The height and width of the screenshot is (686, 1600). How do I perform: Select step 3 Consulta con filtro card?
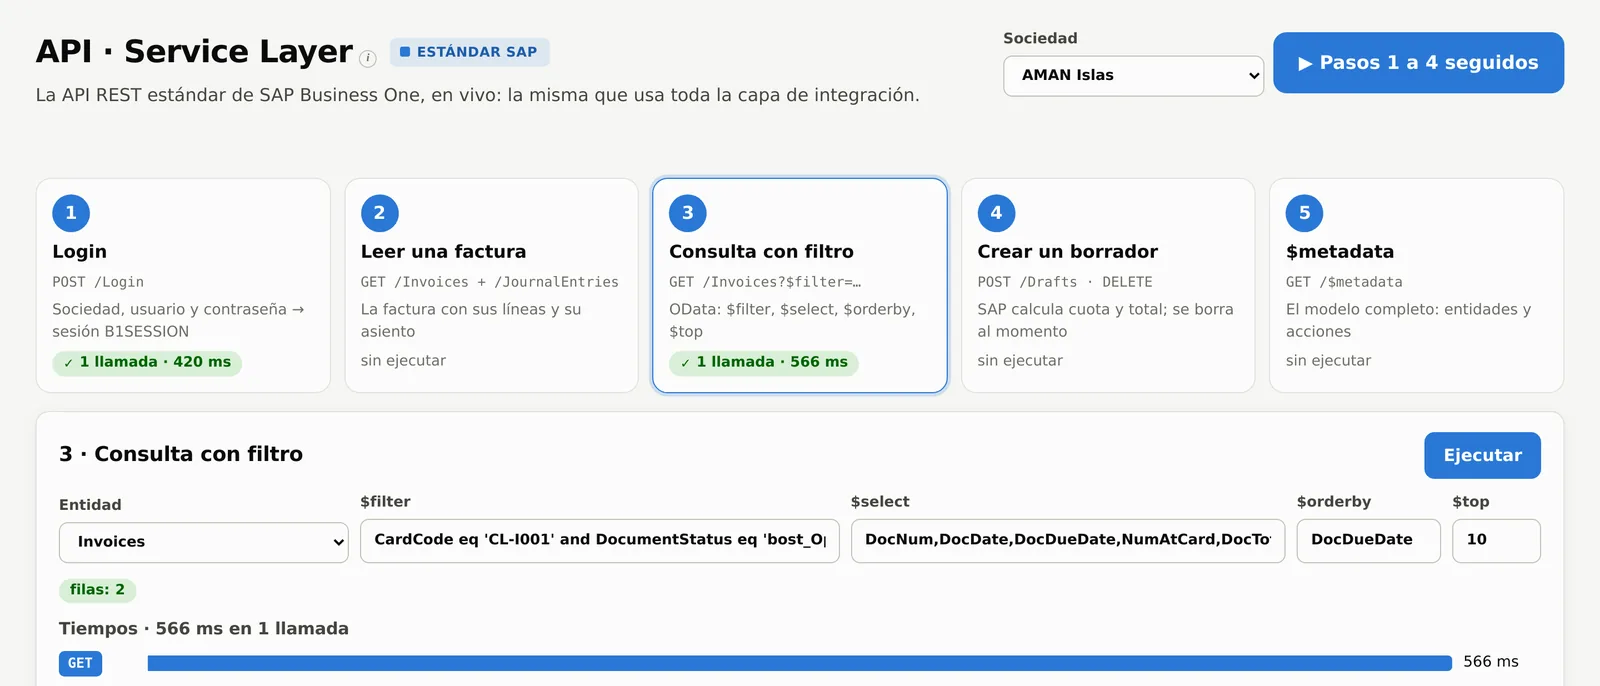pos(800,286)
